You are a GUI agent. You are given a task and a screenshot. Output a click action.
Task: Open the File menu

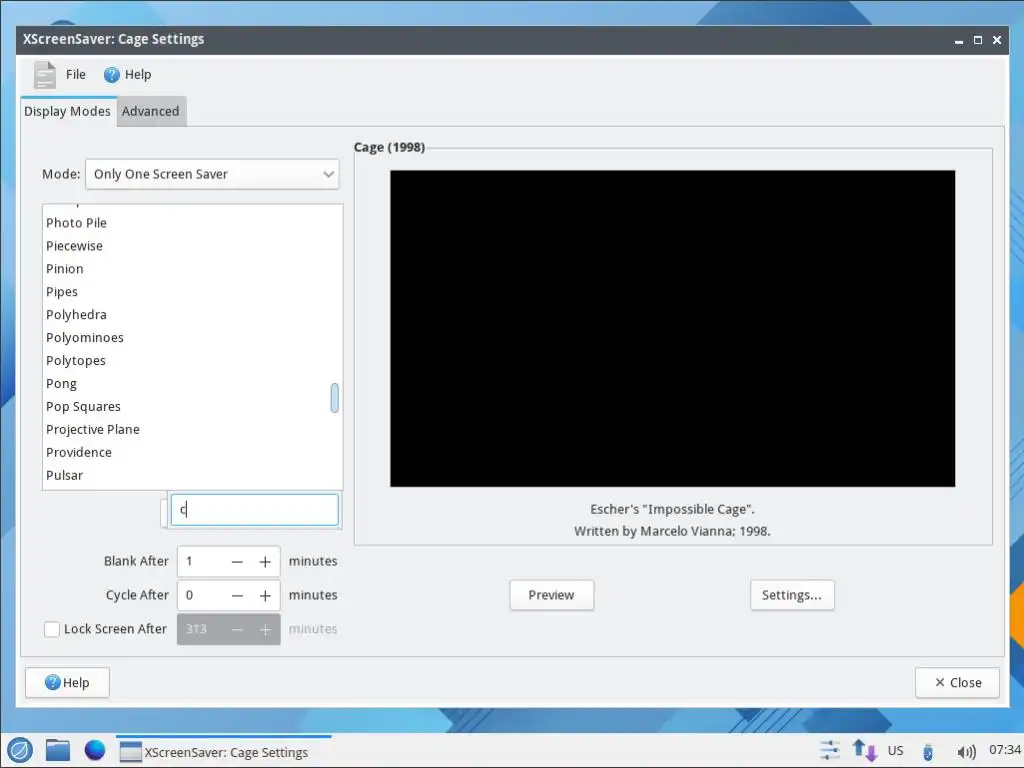pyautogui.click(x=75, y=74)
